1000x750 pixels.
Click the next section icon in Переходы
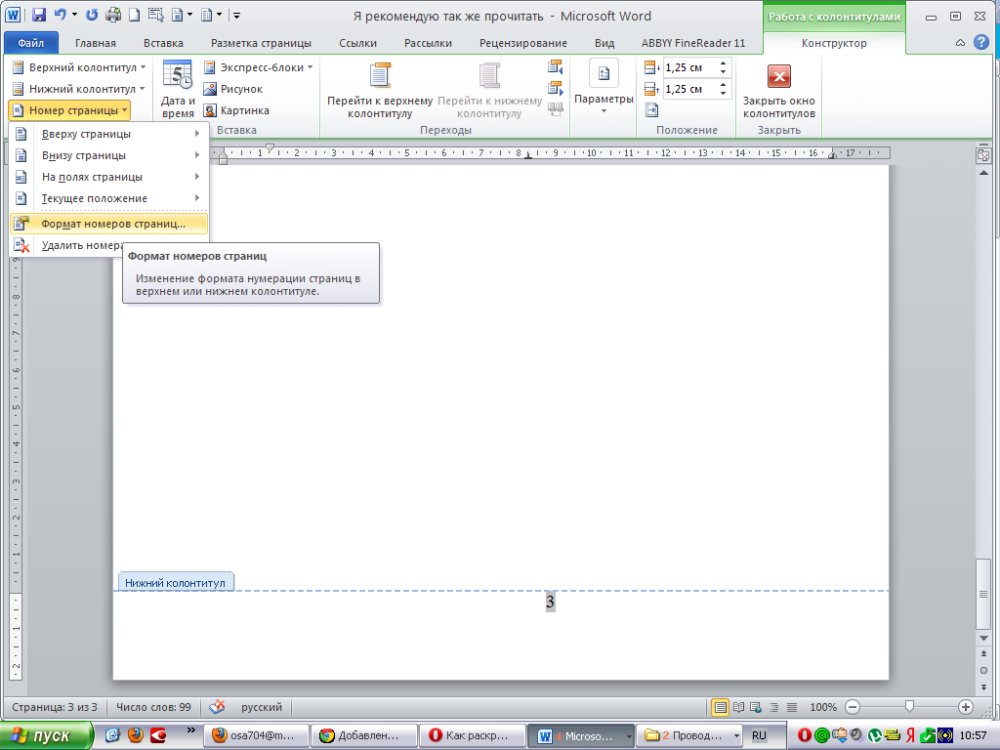coord(555,88)
